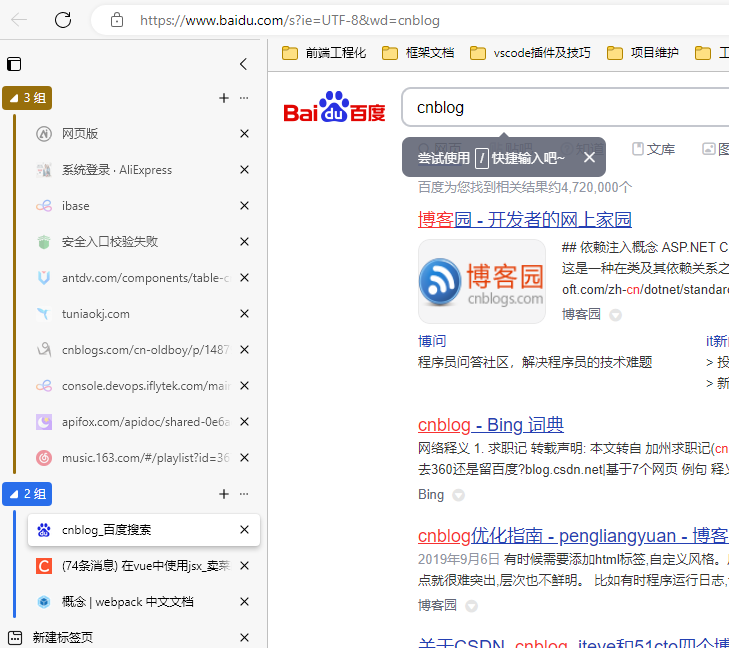Close the cnblogs.com/cn-oldboy tab
The width and height of the screenshot is (729, 648).
244,350
